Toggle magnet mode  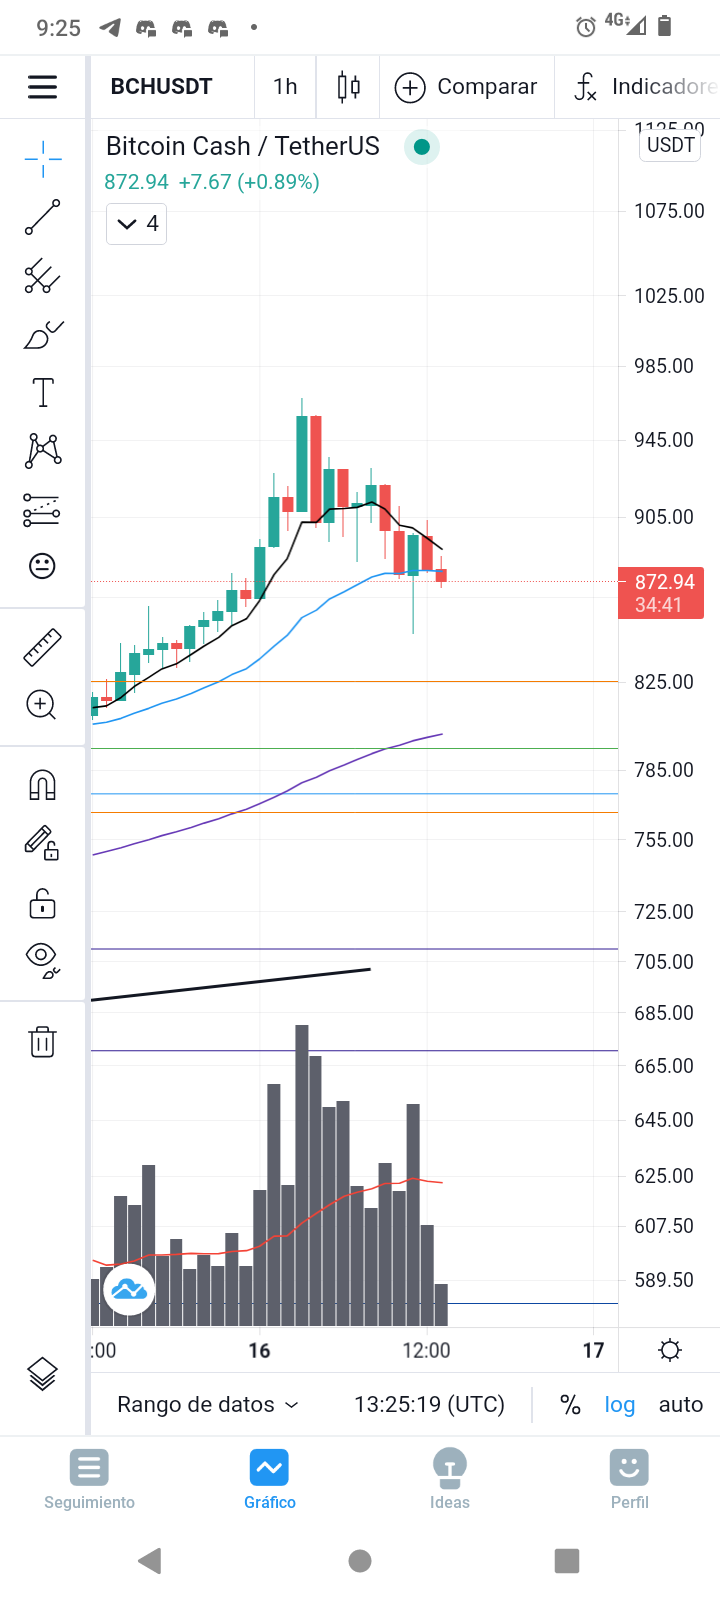coord(42,786)
